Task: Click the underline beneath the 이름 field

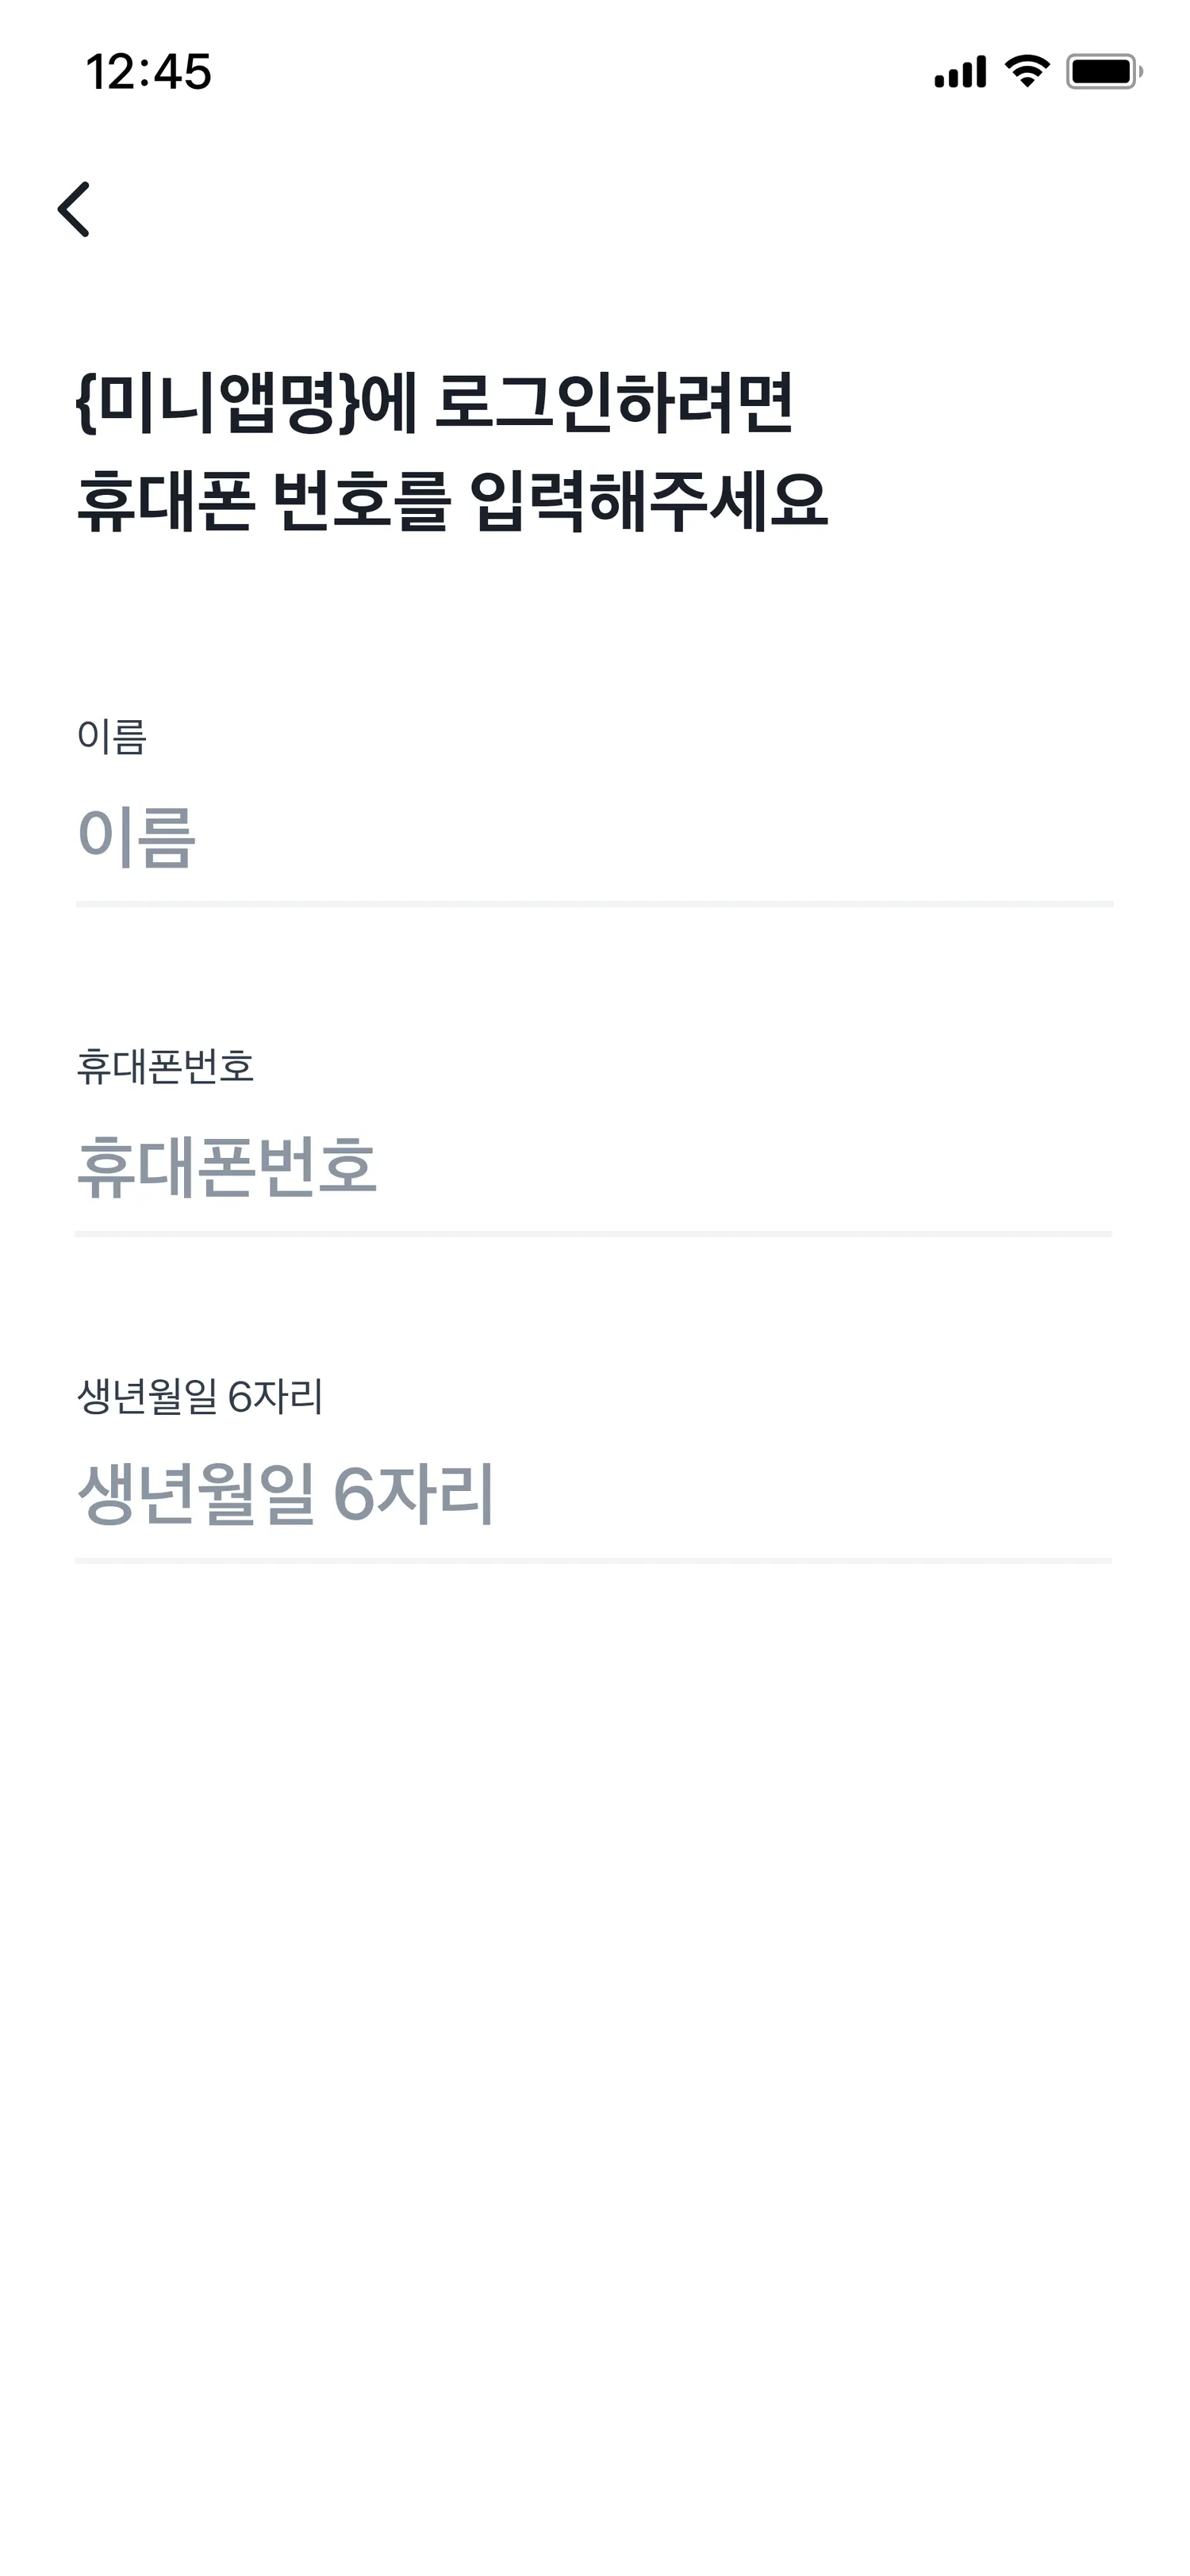Action: point(594,904)
